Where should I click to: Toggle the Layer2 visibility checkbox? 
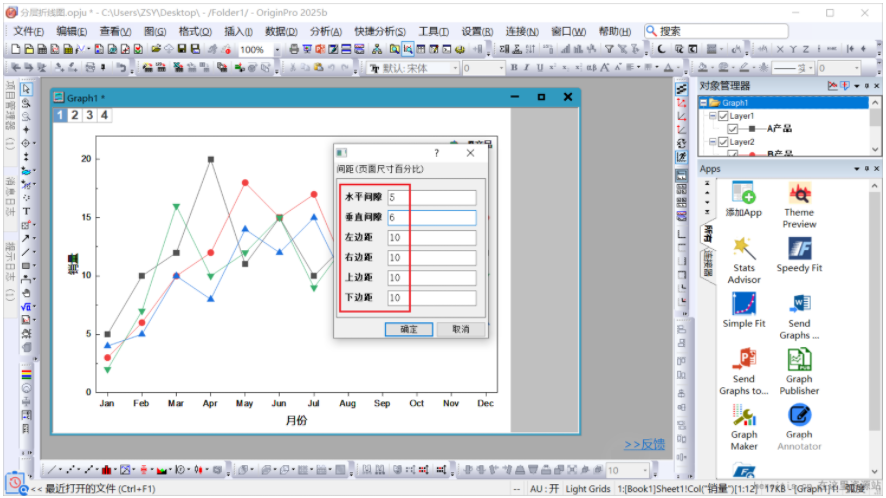click(x=723, y=142)
